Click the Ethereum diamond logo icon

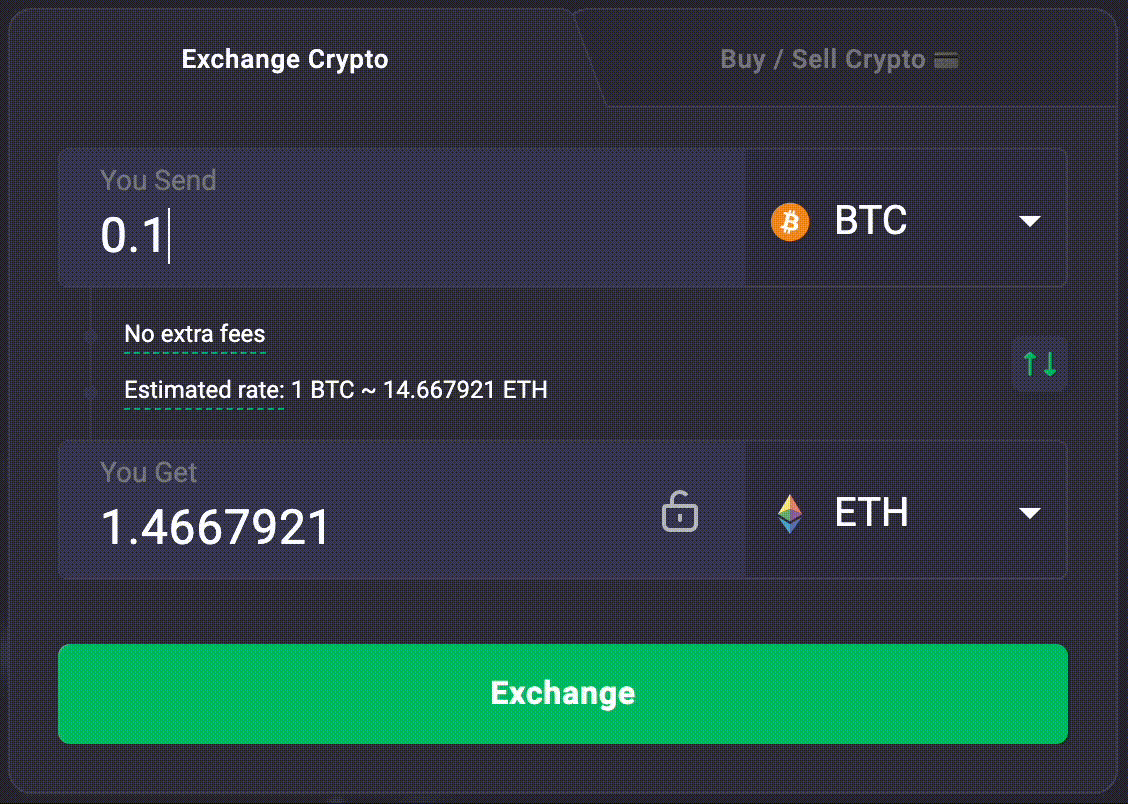(790, 513)
